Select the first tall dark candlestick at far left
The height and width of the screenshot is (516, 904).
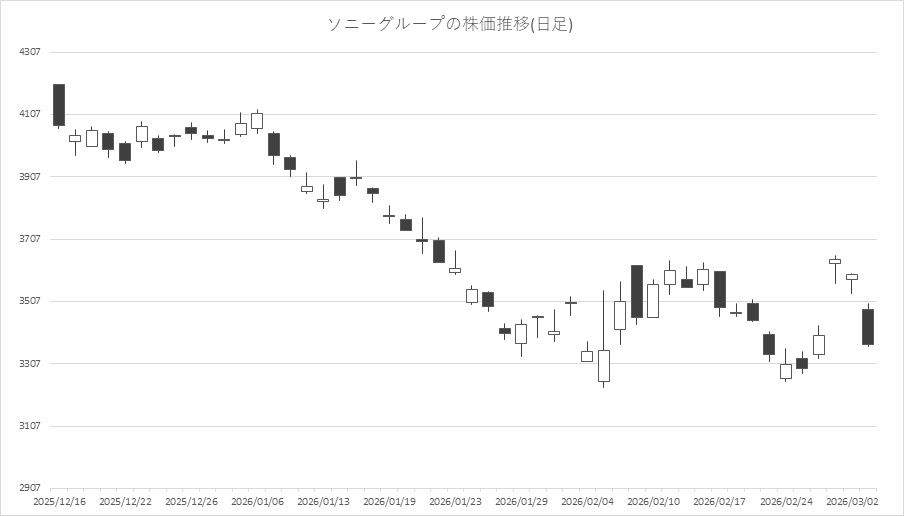click(59, 105)
